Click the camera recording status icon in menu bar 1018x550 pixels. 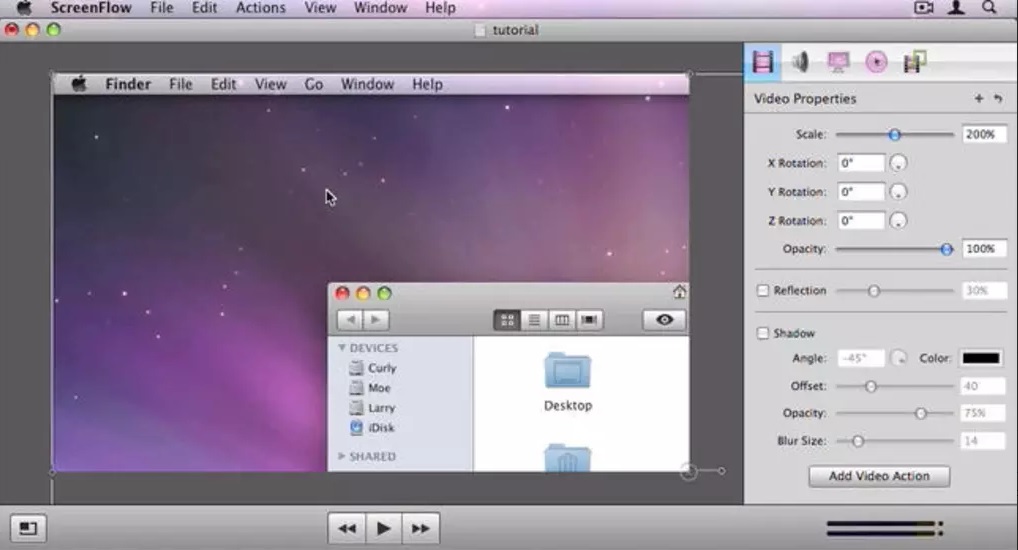click(923, 8)
